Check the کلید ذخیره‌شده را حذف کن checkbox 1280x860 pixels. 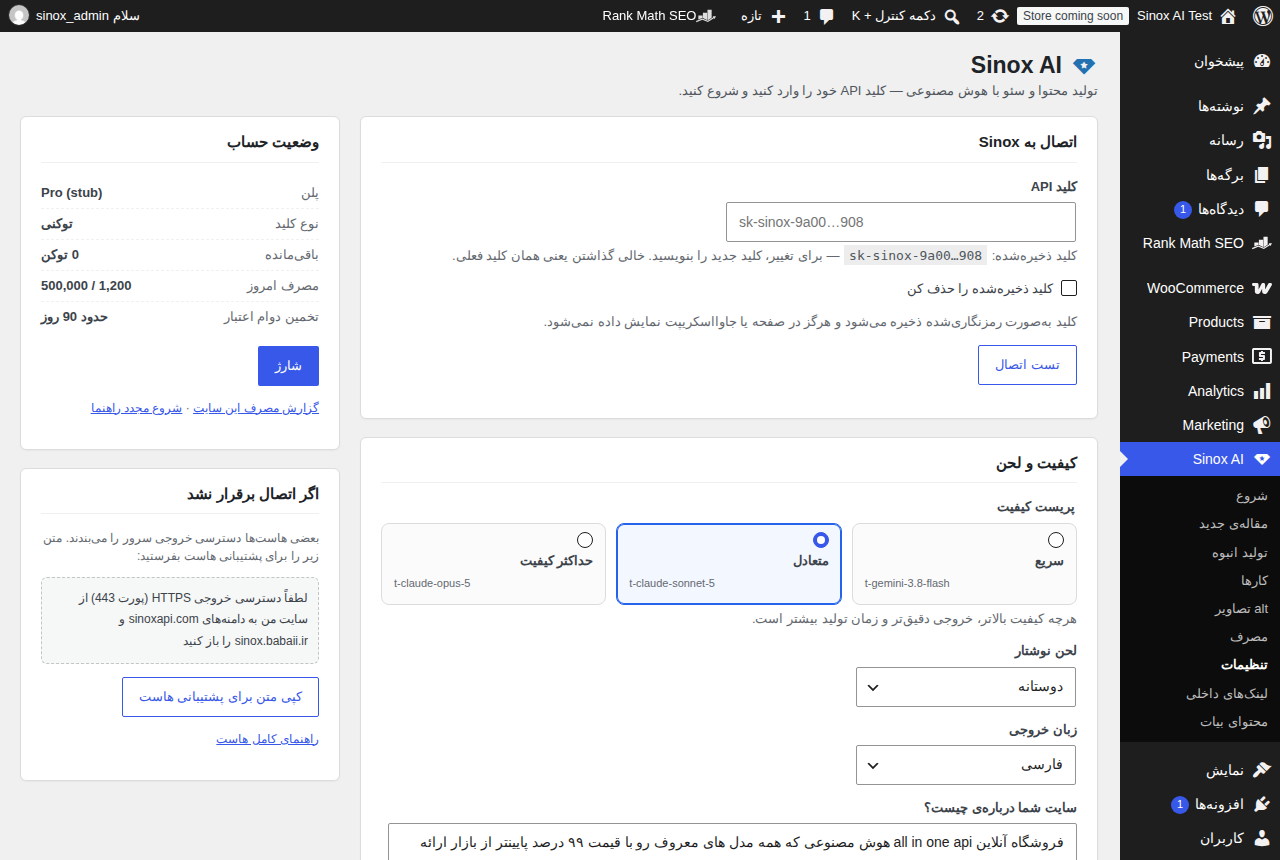pyautogui.click(x=1069, y=288)
